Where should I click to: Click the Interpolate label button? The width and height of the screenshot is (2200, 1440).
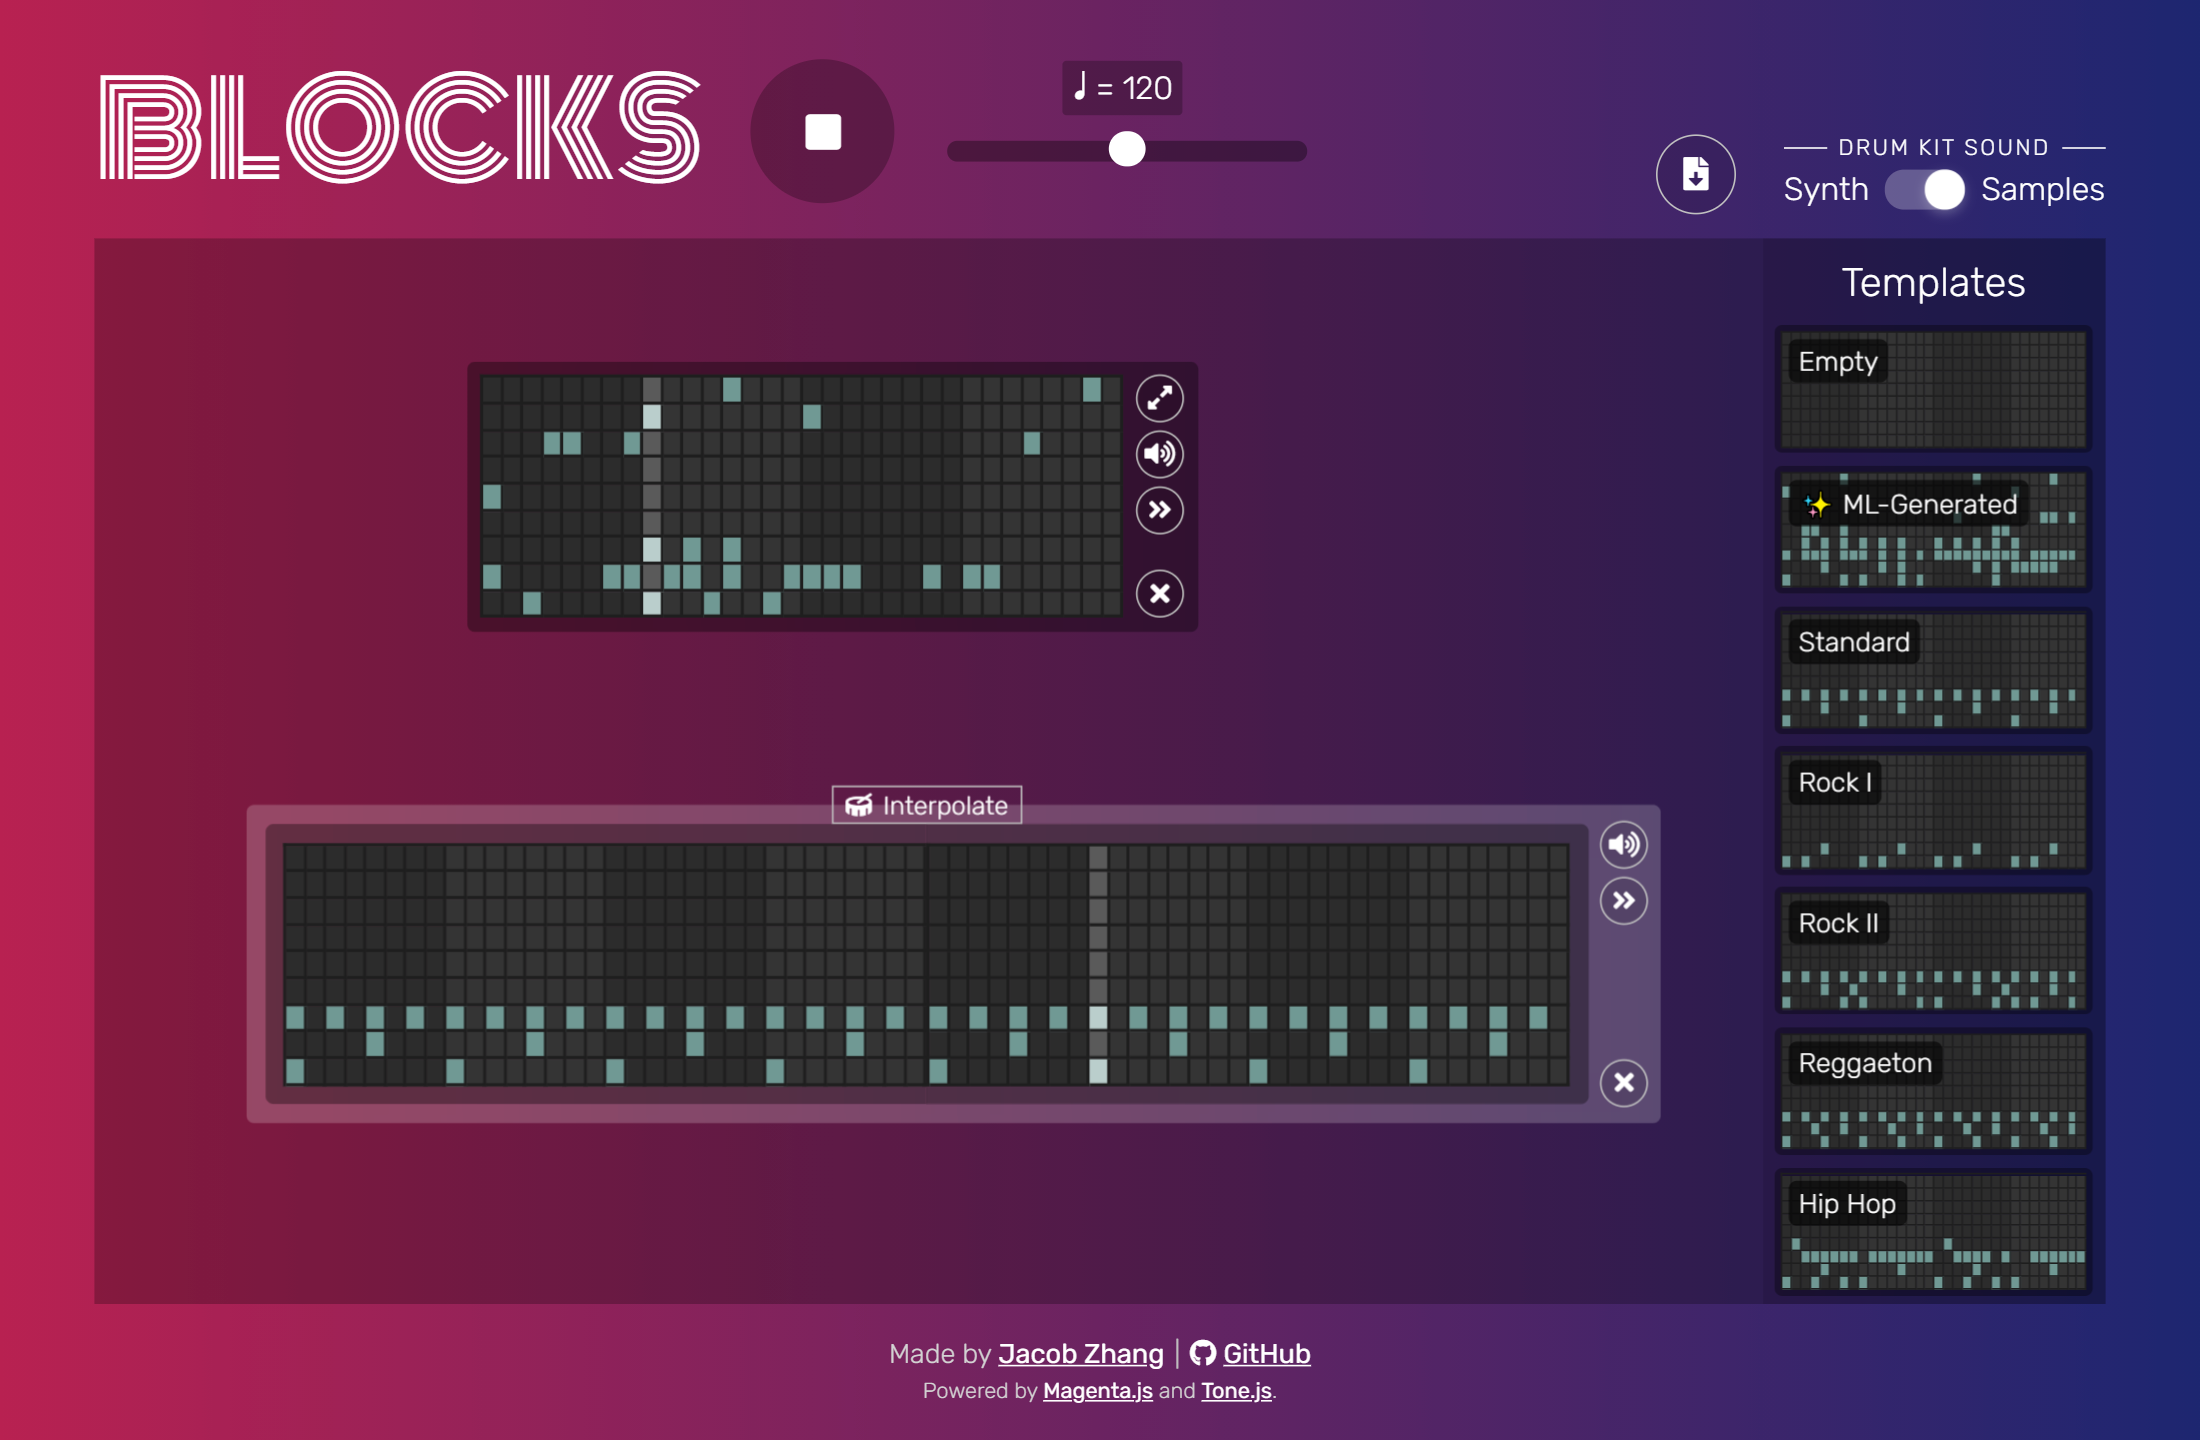pyautogui.click(x=927, y=805)
